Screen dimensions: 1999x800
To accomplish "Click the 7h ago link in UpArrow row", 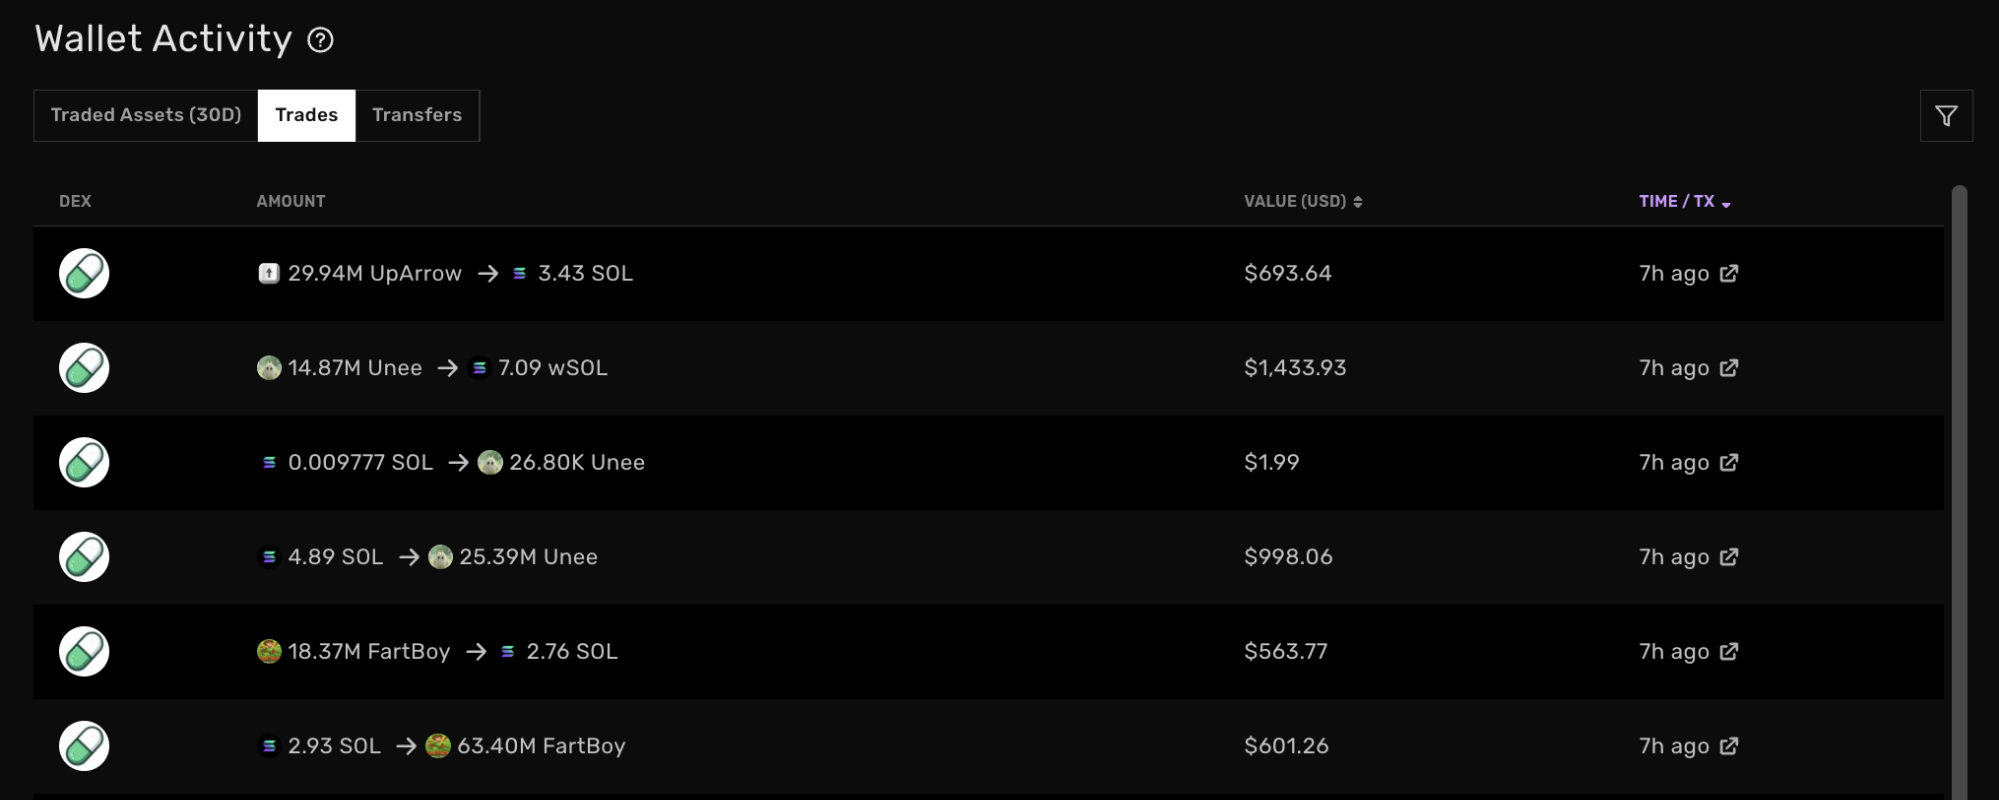I will 1673,273.
